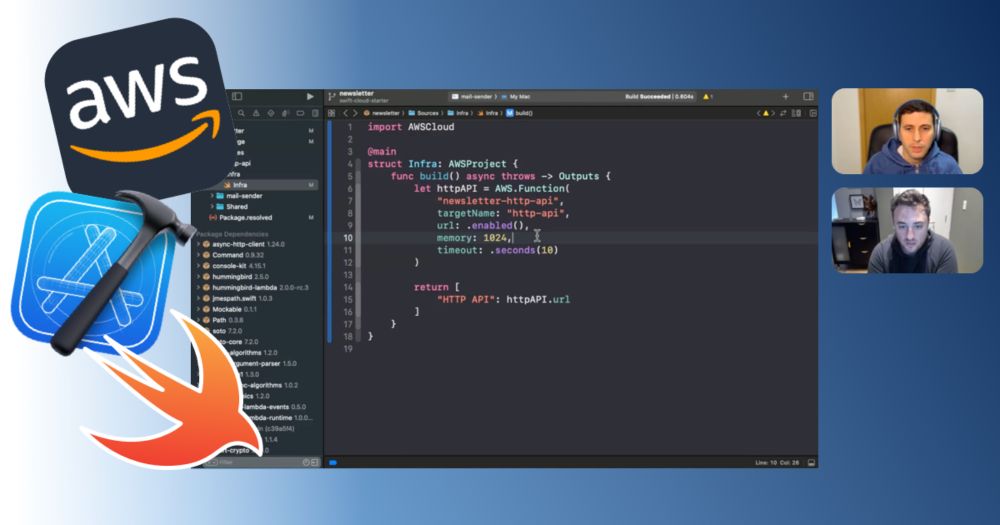Click the build() breadcrumb item
This screenshot has height=525, width=1000.
point(520,113)
